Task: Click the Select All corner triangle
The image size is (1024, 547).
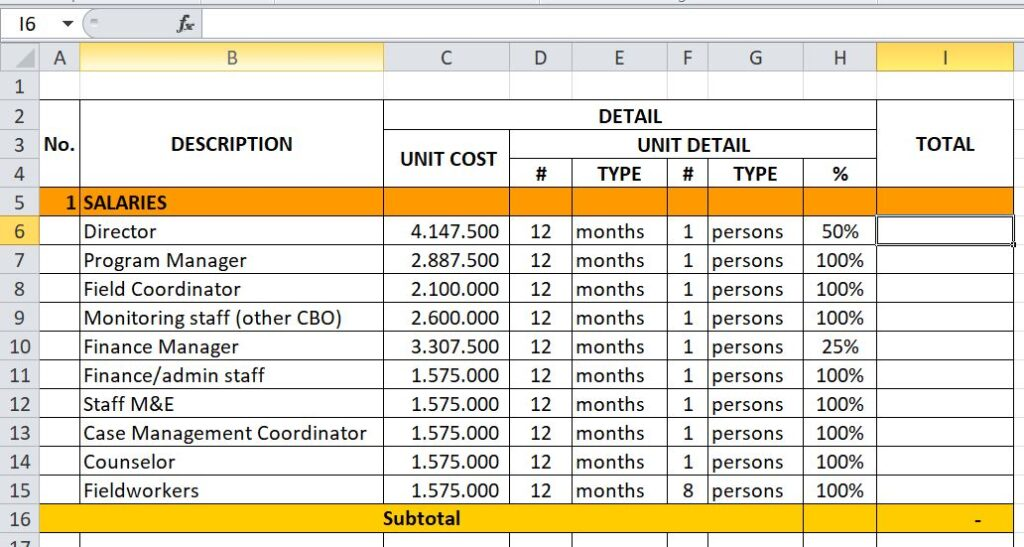Action: pos(20,59)
